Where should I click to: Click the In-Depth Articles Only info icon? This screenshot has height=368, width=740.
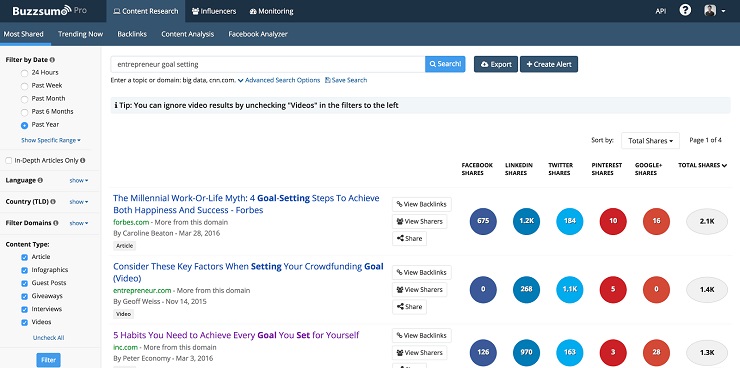[x=83, y=160]
